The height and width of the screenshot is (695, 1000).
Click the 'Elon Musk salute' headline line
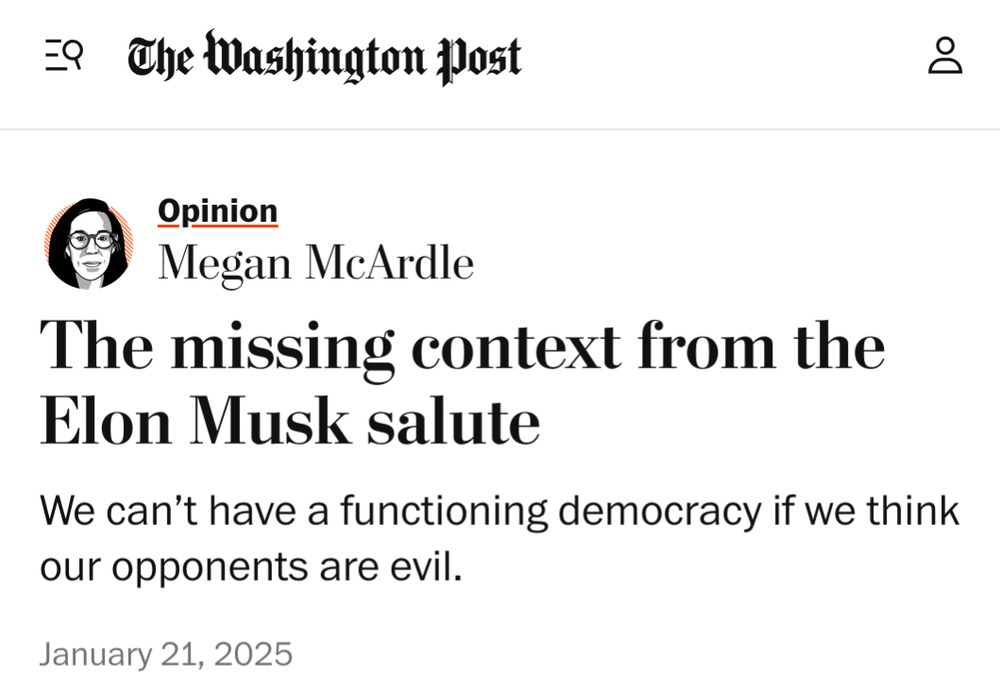(290, 422)
